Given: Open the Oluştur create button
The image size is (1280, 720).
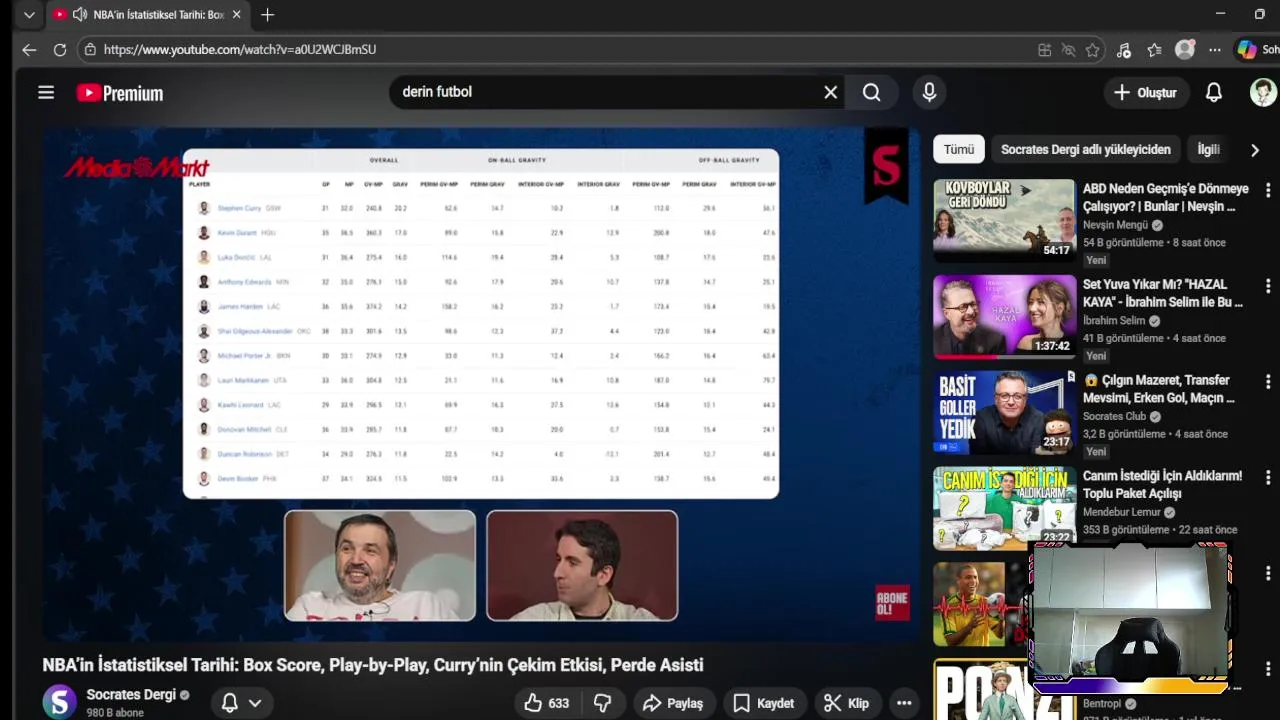Looking at the screenshot, I should pos(1146,92).
